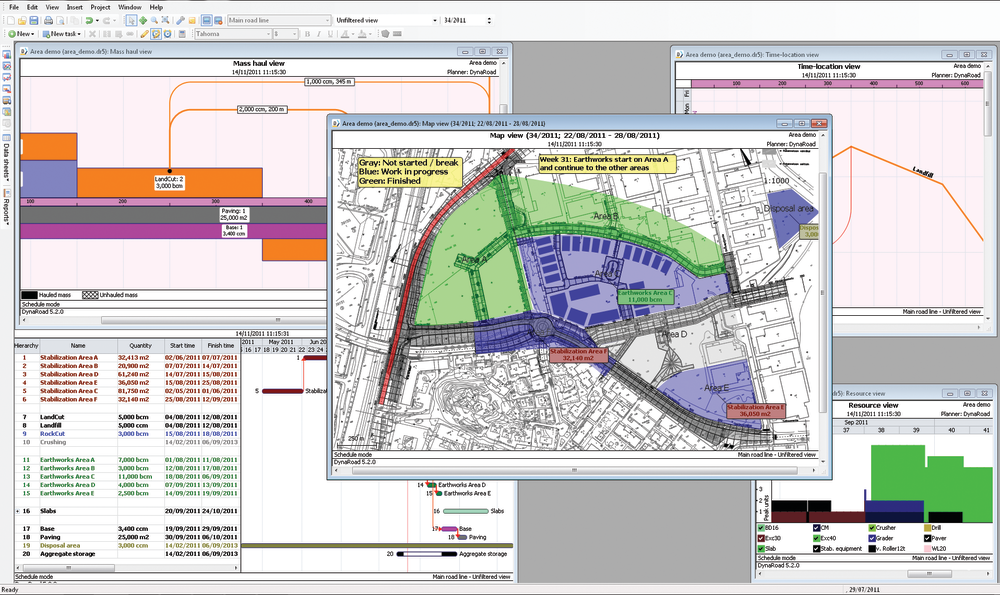The width and height of the screenshot is (1000, 595).
Task: Click the second icon in left sidebar
Action: point(6,66)
